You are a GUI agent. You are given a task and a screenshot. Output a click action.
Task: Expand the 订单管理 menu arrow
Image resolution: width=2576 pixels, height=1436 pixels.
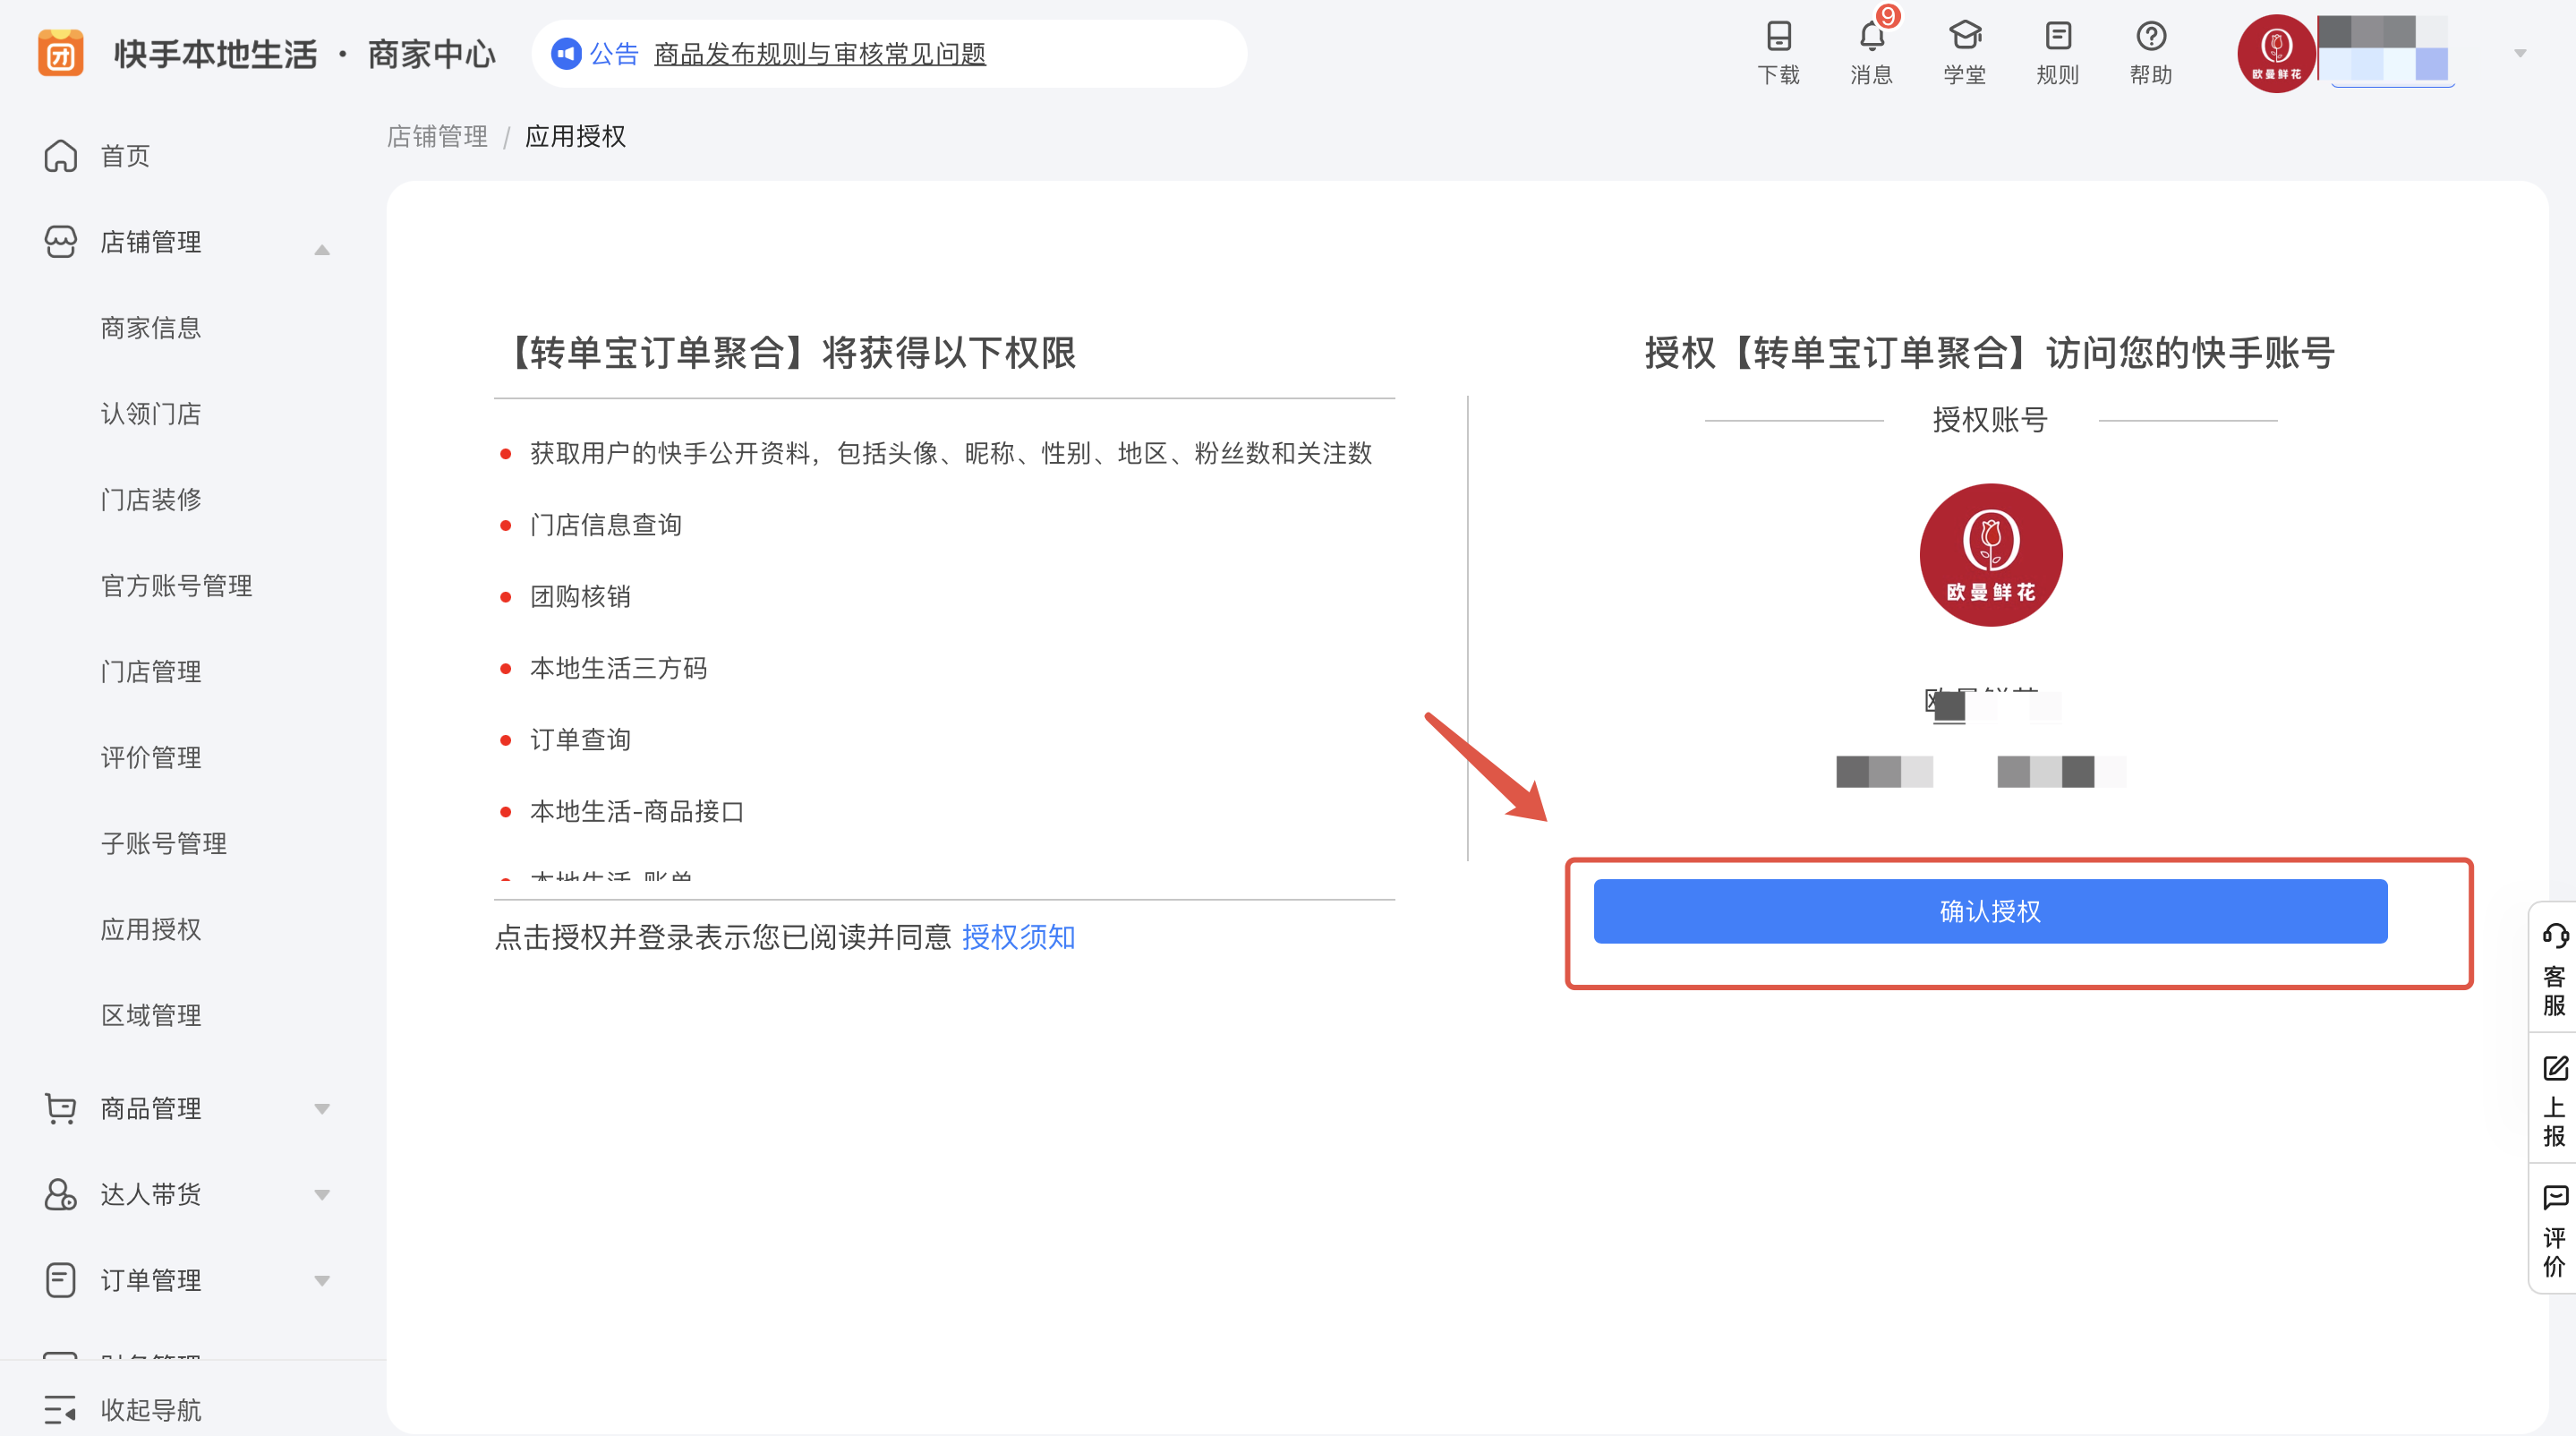pos(322,1281)
